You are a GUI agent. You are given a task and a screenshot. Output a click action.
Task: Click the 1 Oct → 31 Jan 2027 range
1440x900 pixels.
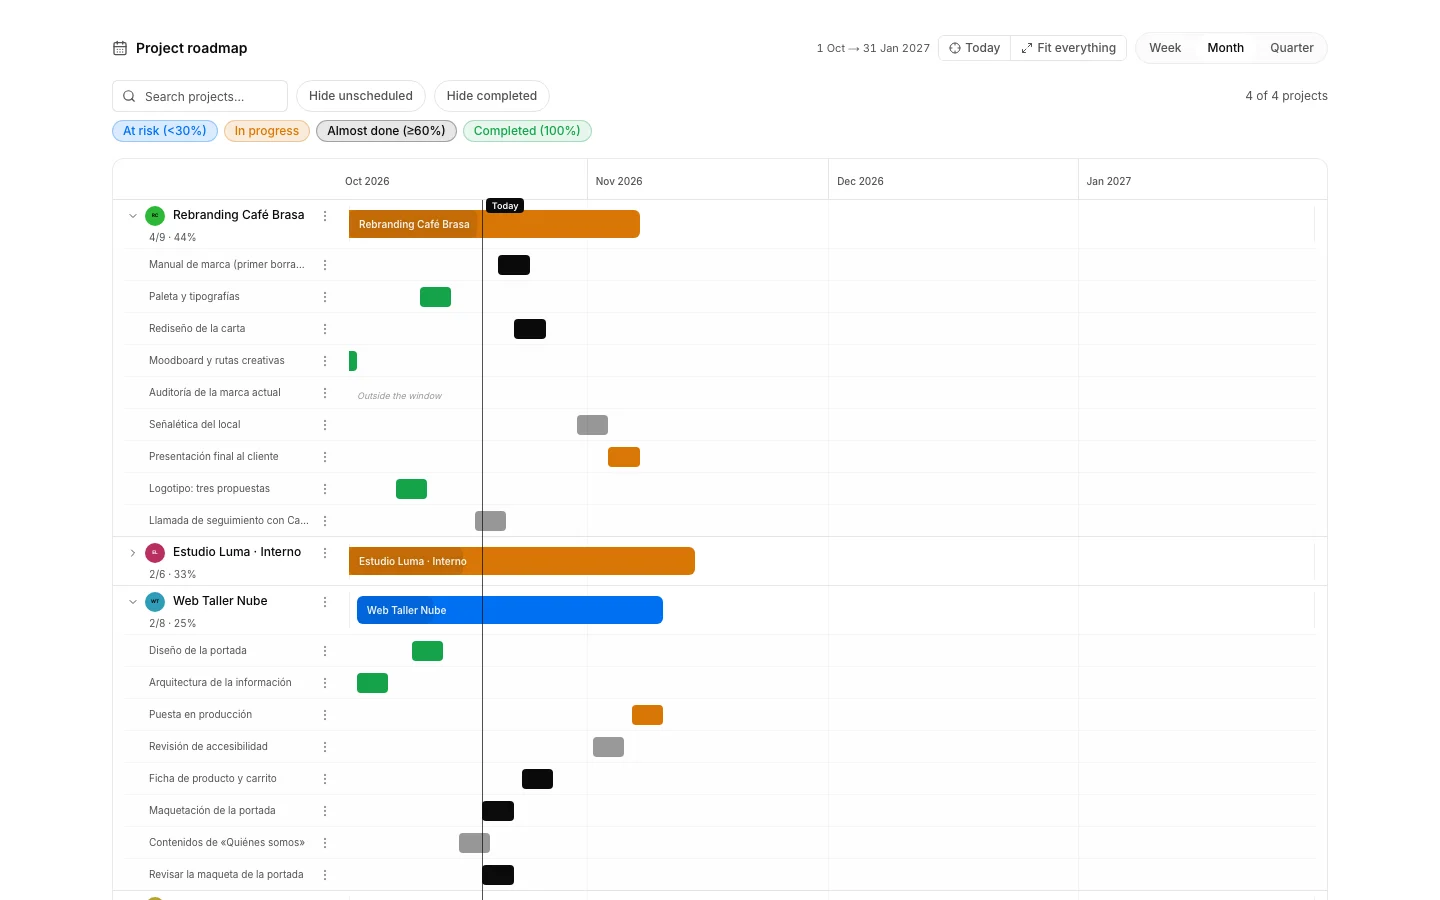click(x=873, y=48)
